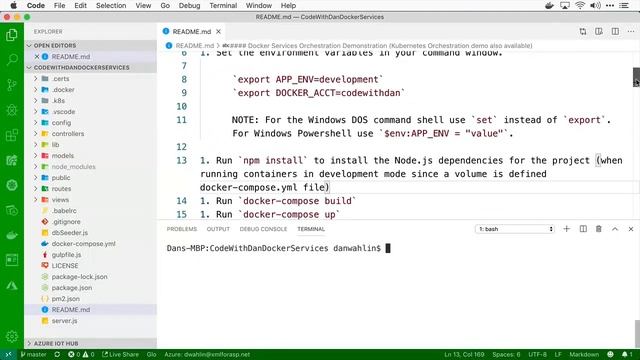The width and height of the screenshot is (640, 360).
Task: Click open preview to the side icon
Action: tap(599, 31)
